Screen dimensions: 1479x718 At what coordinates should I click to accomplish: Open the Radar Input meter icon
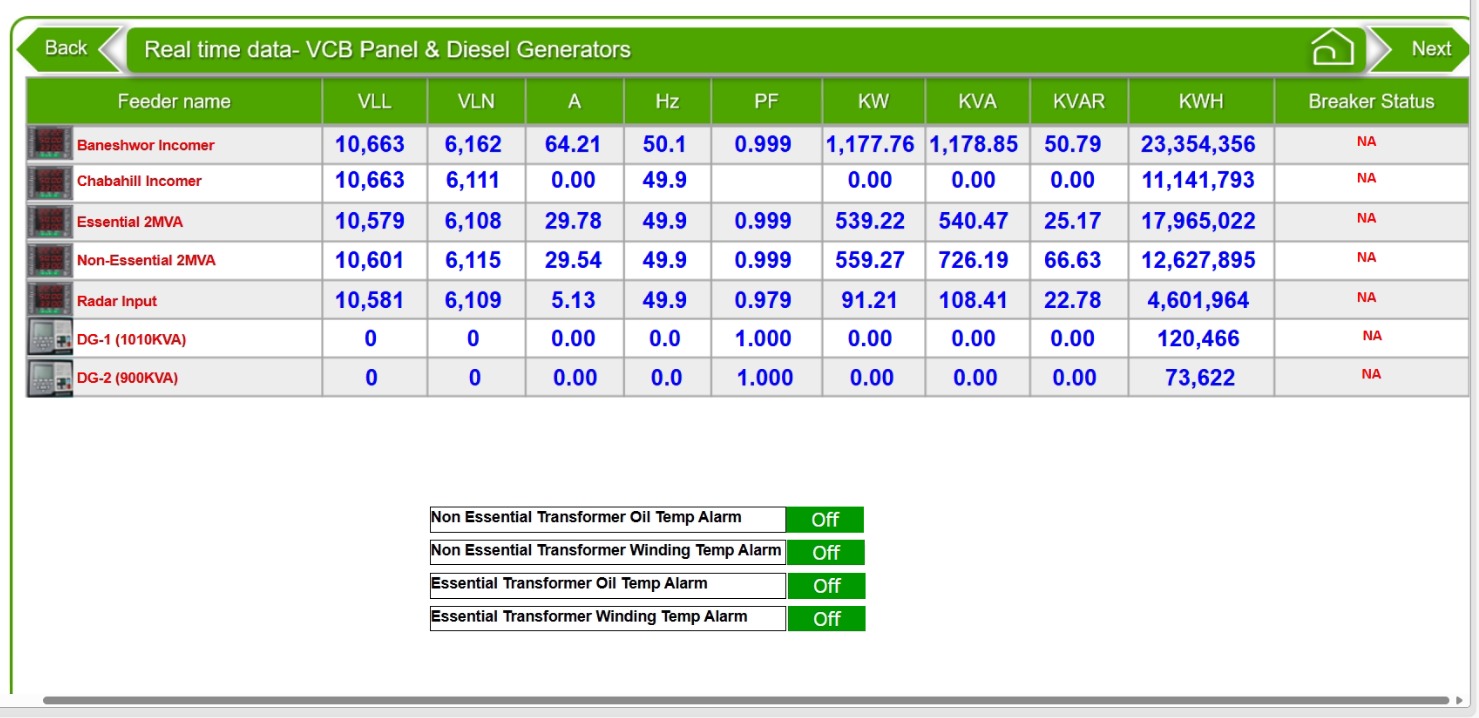[50, 300]
